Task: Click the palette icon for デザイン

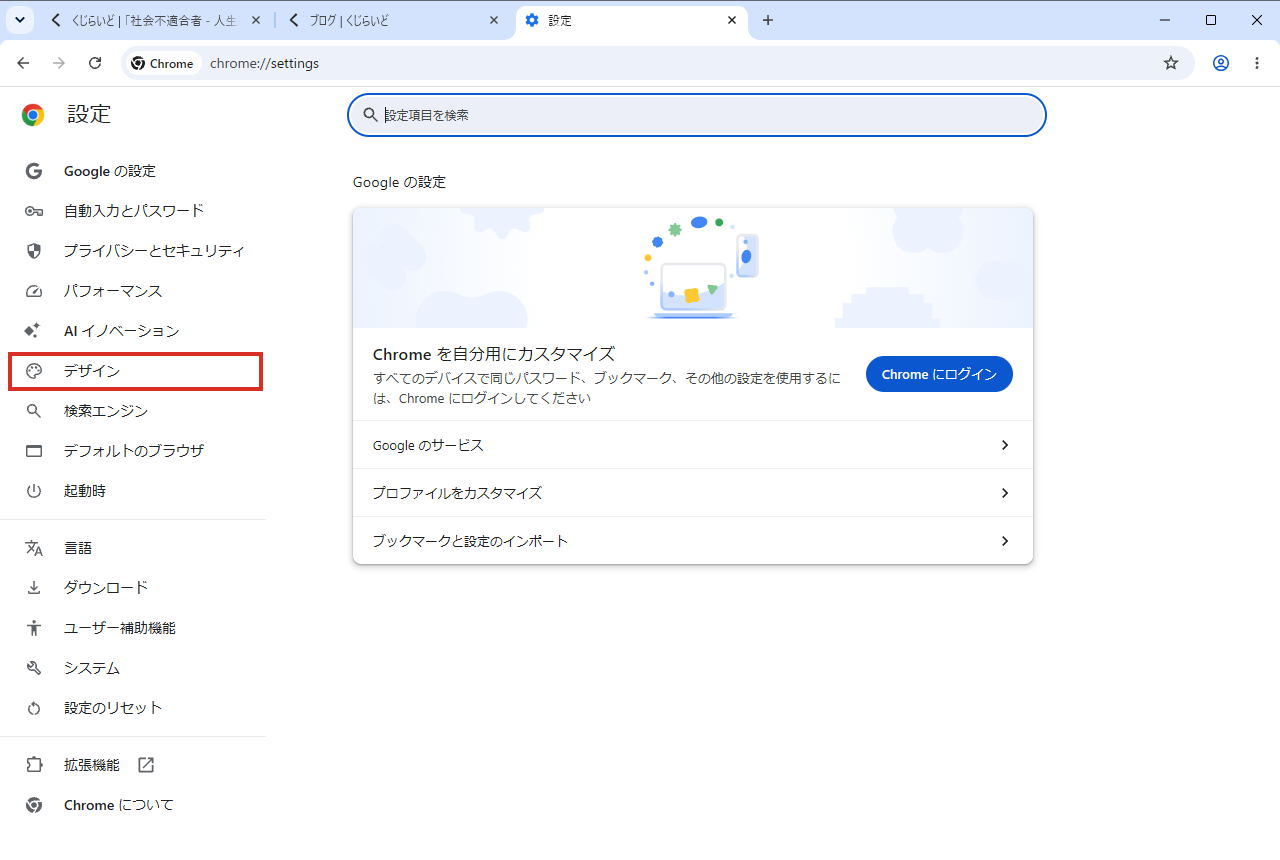Action: coord(34,371)
